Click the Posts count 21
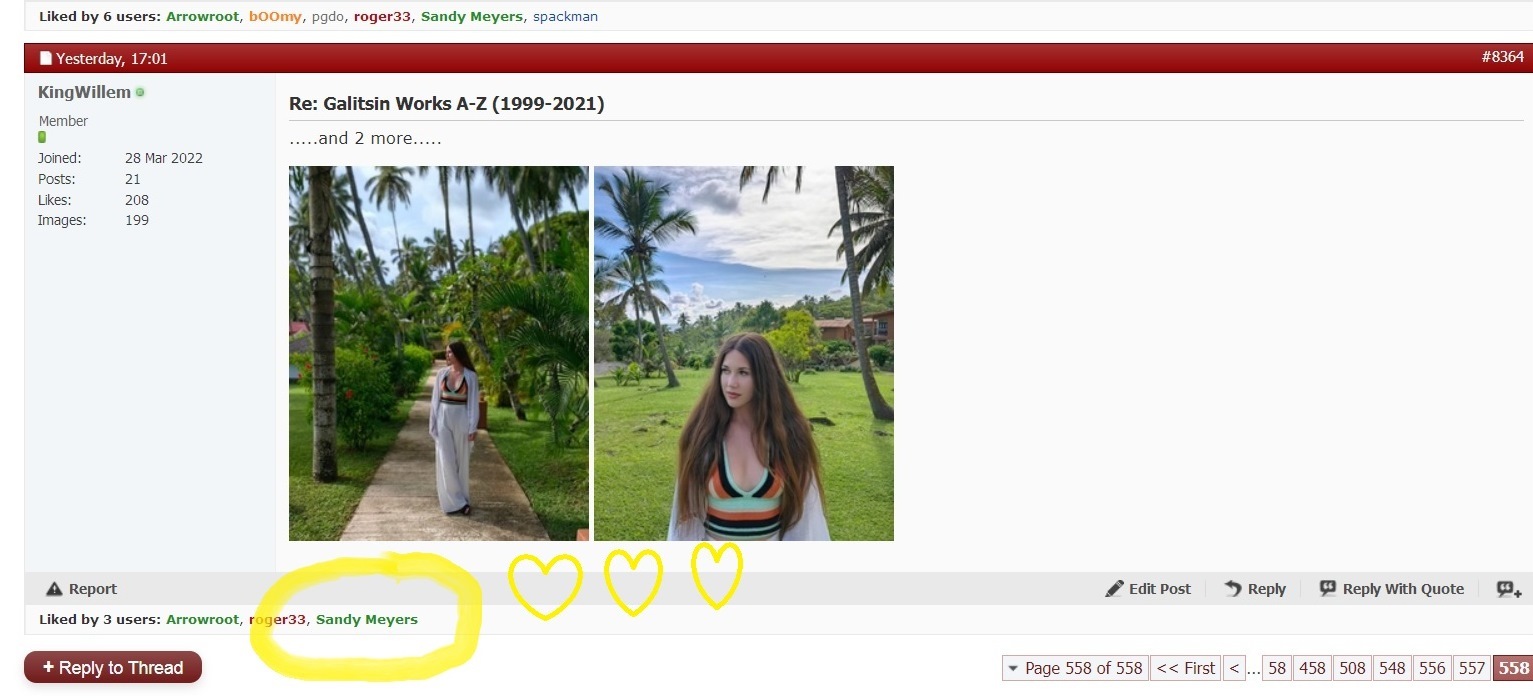 pyautogui.click(x=133, y=179)
